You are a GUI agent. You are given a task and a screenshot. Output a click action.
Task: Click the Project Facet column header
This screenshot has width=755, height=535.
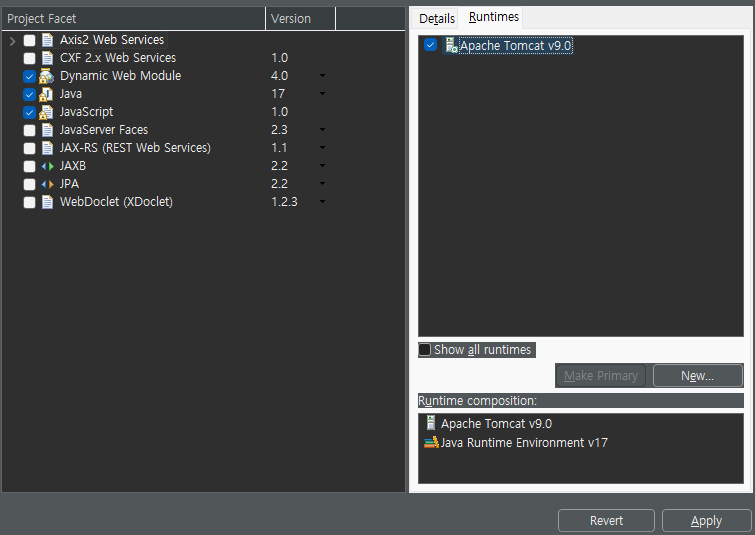tap(133, 19)
